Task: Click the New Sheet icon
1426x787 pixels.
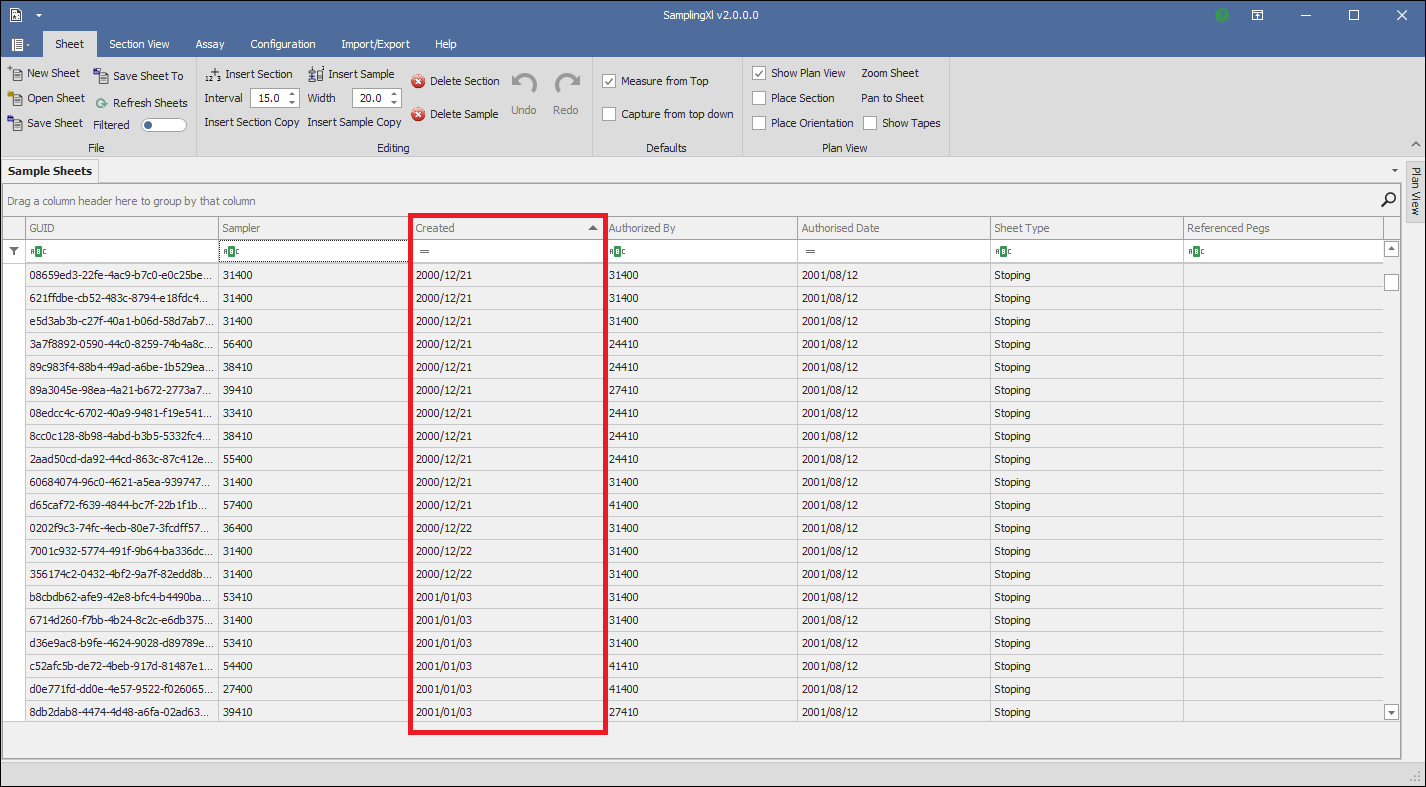Action: point(15,73)
